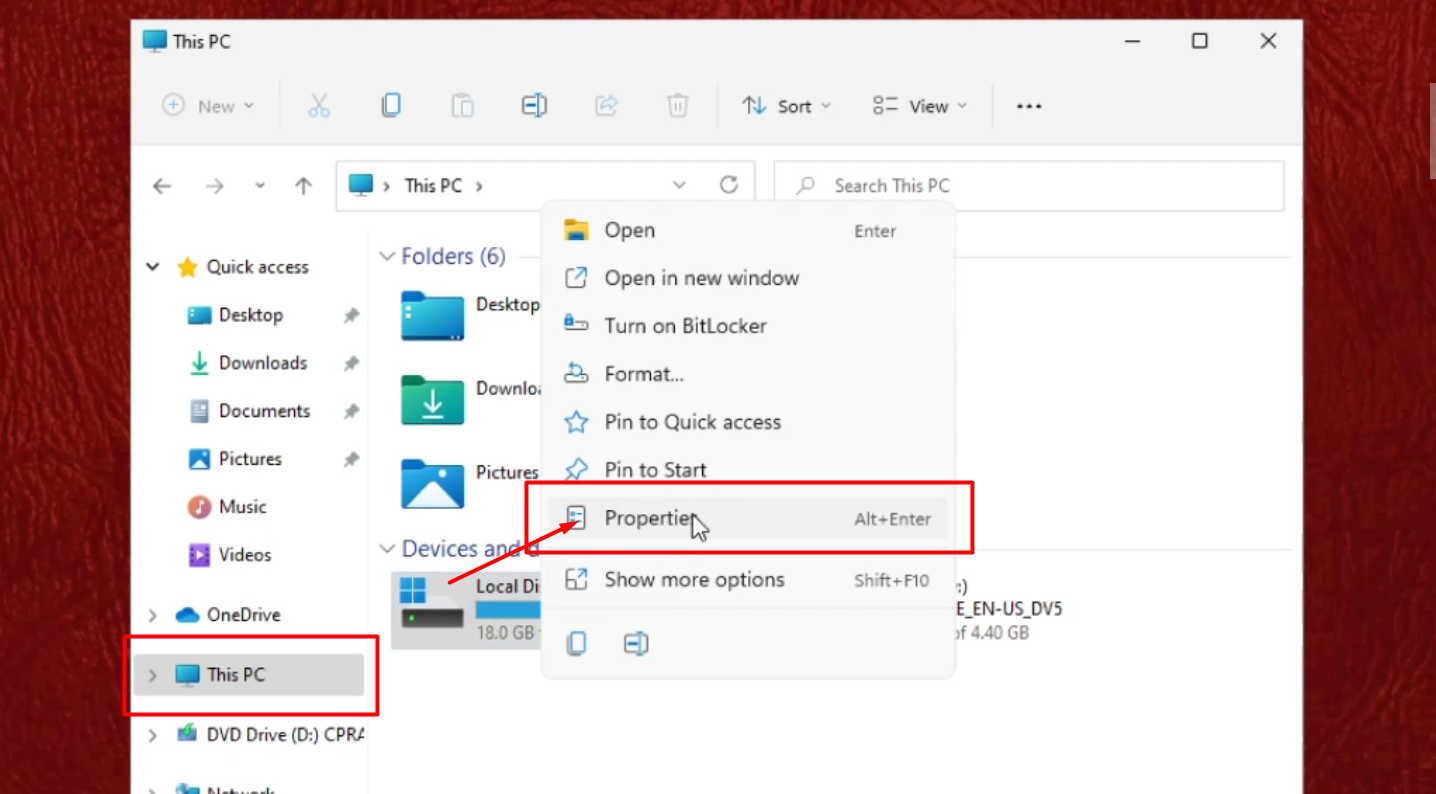Expand the This PC tree node

point(153,675)
